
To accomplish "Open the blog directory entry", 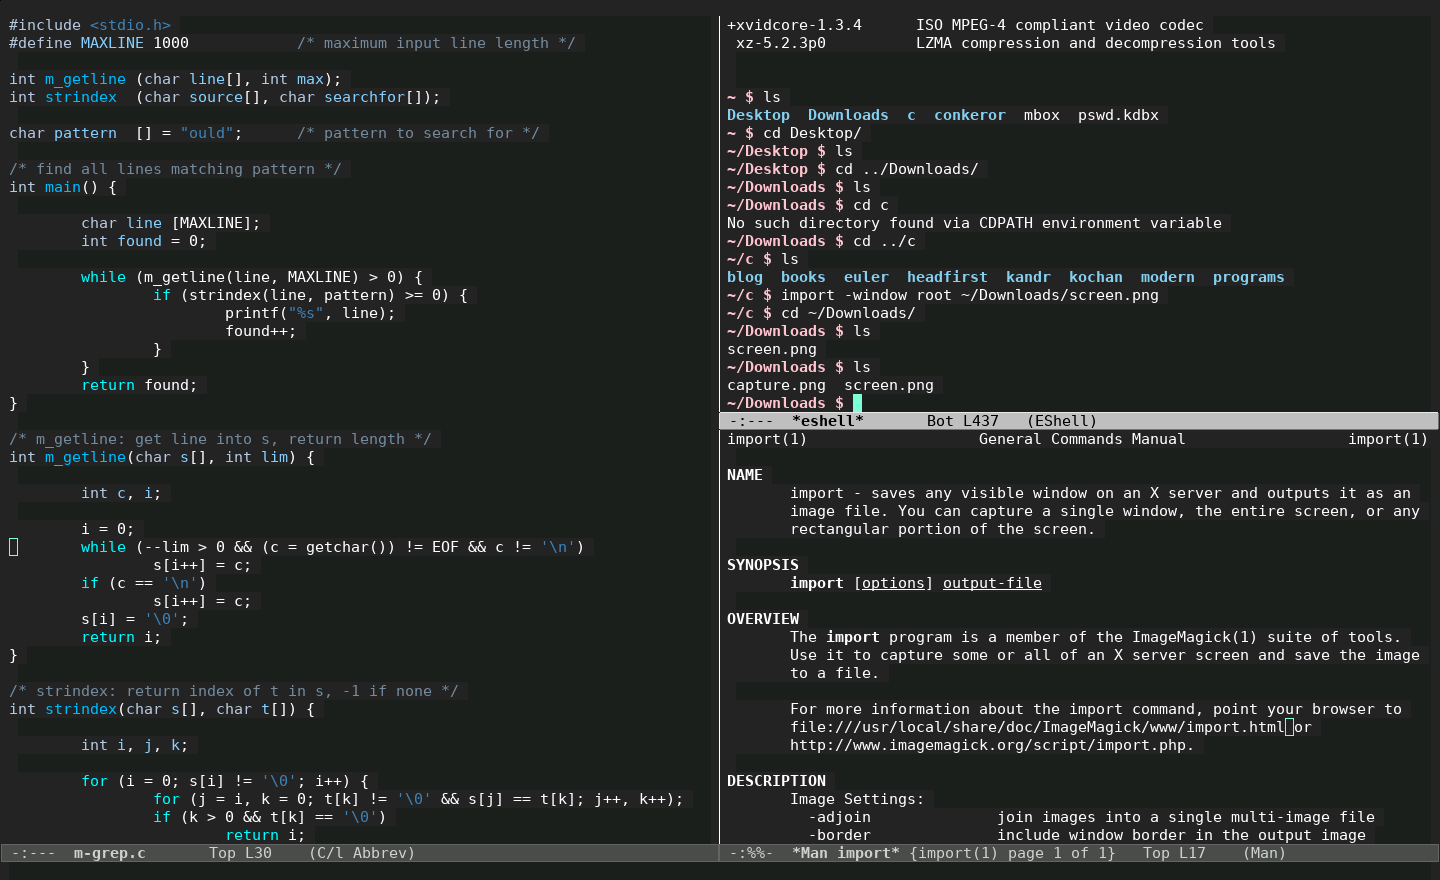I will [744, 277].
